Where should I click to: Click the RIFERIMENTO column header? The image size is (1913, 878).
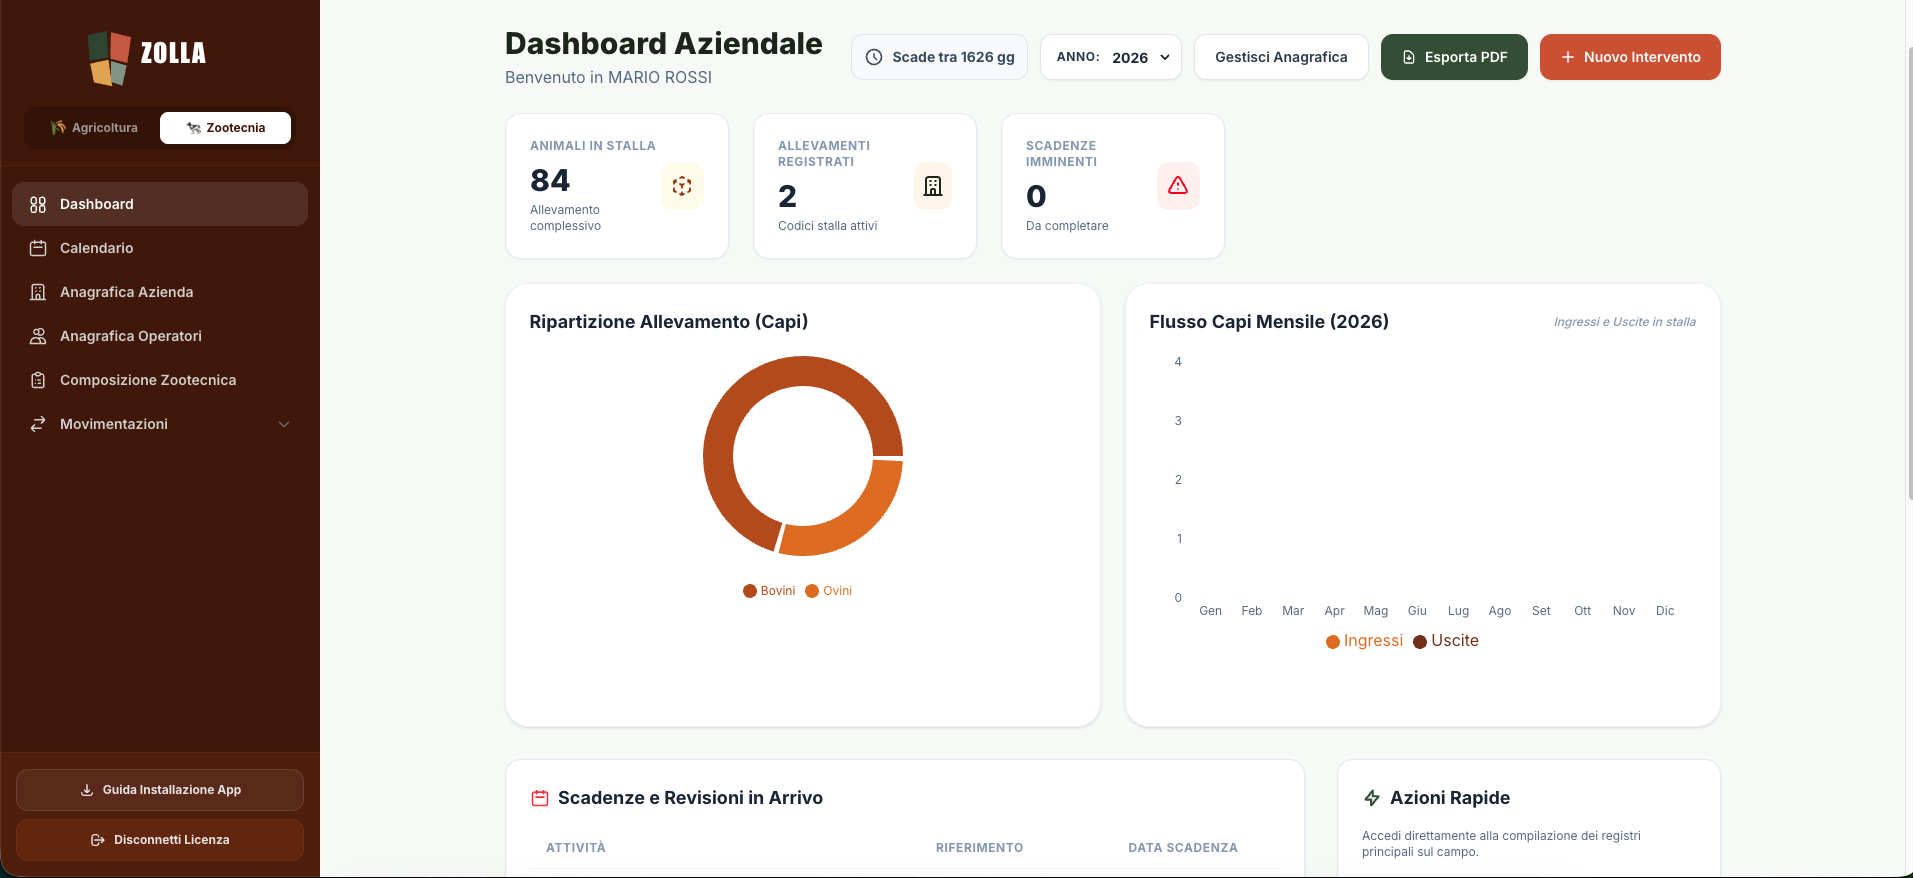pos(979,848)
